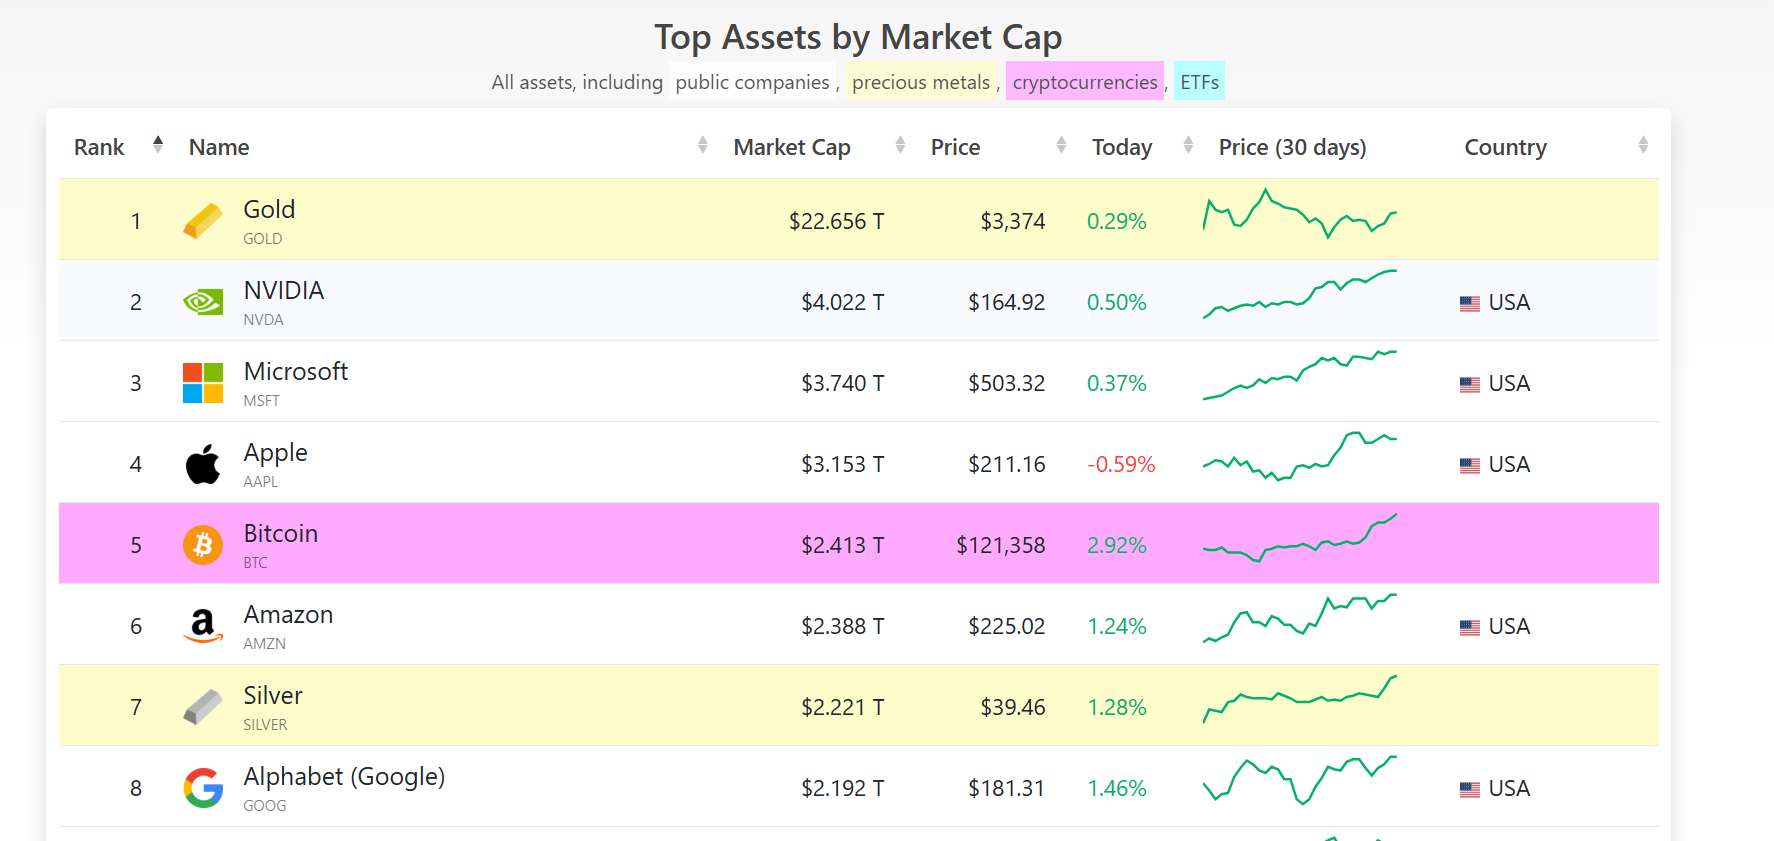1774x841 pixels.
Task: Click the Amazon logo icon
Action: point(203,626)
